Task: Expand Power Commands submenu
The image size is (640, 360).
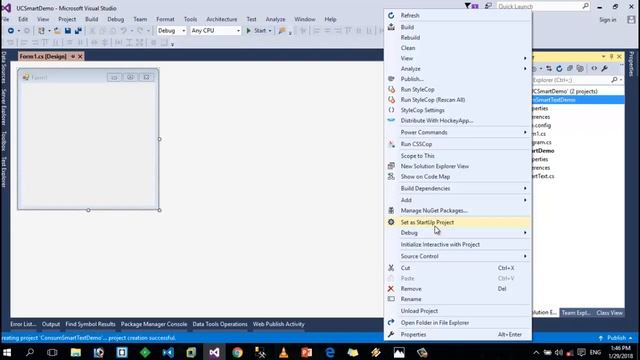Action: [458, 132]
